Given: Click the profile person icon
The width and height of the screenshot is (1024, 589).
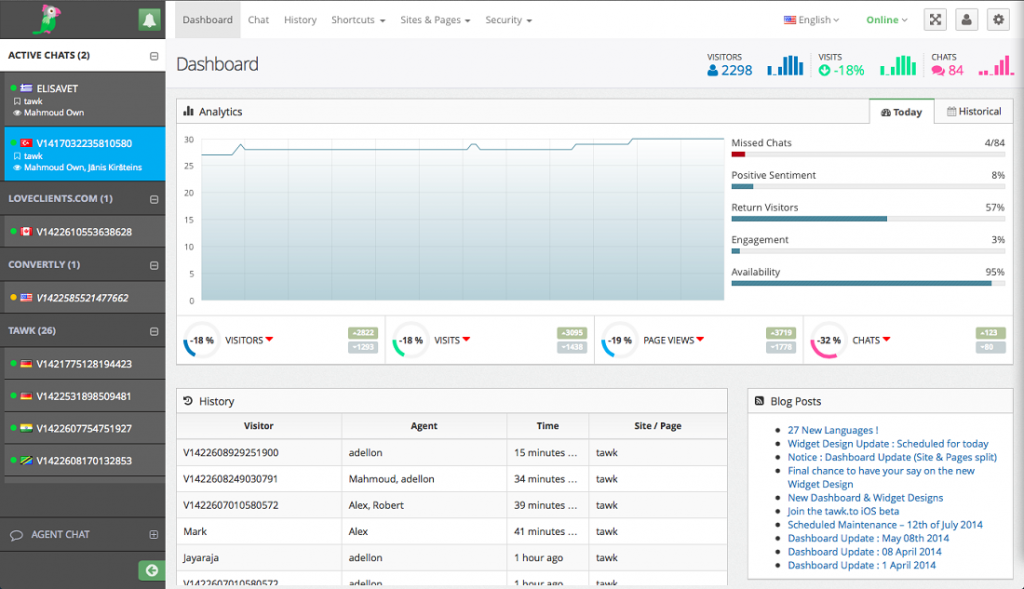Looking at the screenshot, I should [966, 19].
